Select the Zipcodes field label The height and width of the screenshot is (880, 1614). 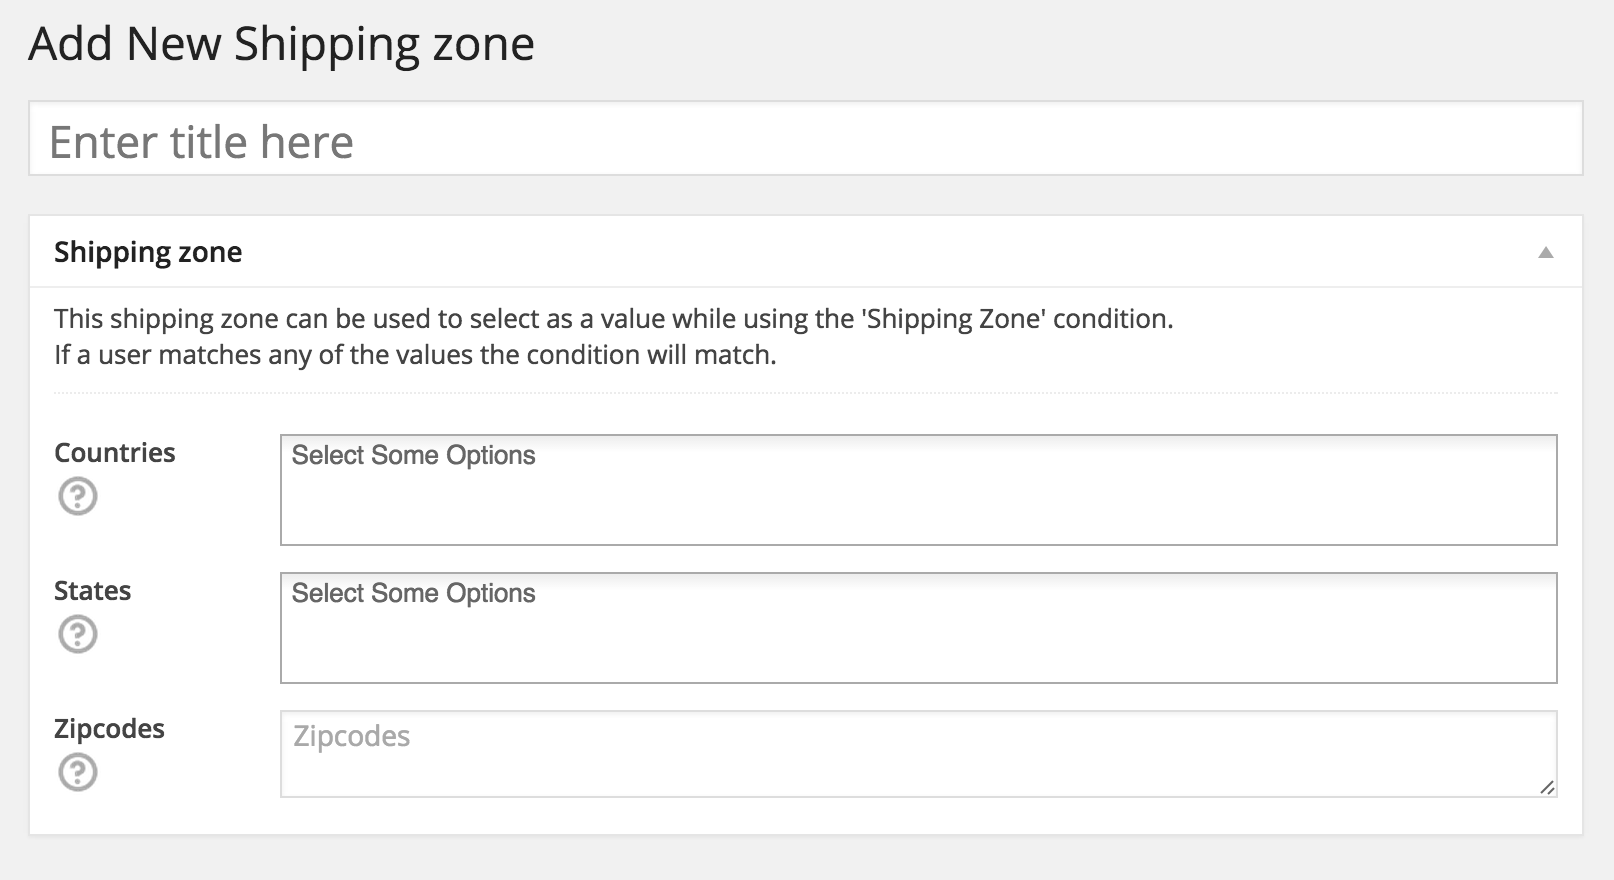(x=109, y=729)
